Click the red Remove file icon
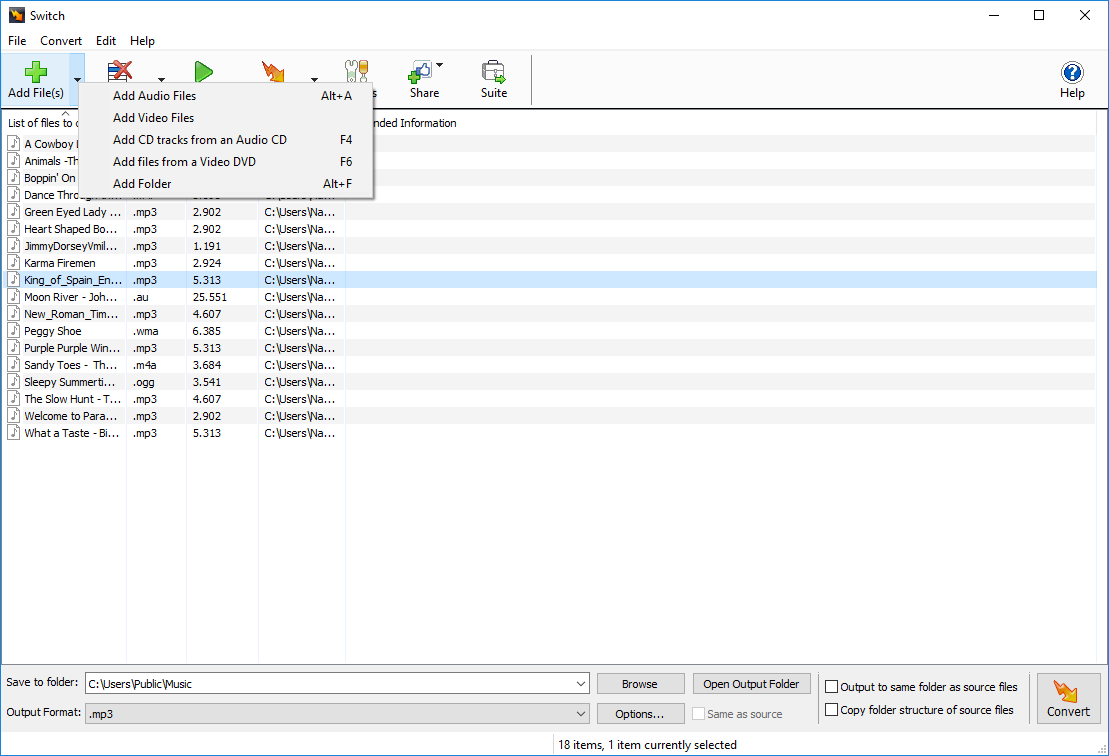This screenshot has height=756, width=1109. pyautogui.click(x=120, y=70)
